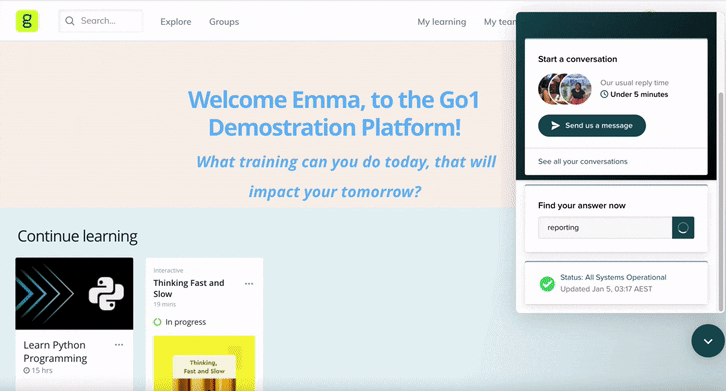Click the green Go1 logo
The width and height of the screenshot is (726, 391).
pyautogui.click(x=27, y=21)
